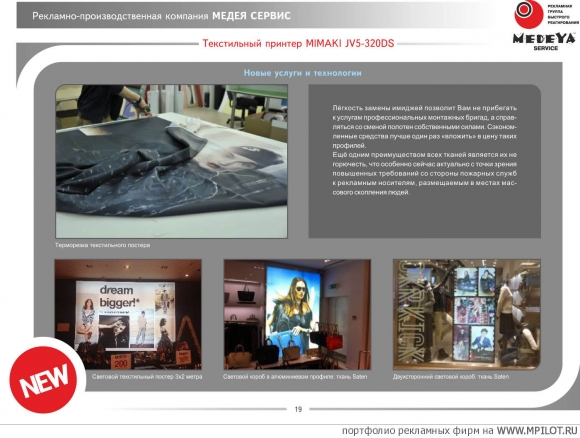Click caption Двухсторонний световой короб
Viewport: 580px width, 438px height.
coord(451,377)
